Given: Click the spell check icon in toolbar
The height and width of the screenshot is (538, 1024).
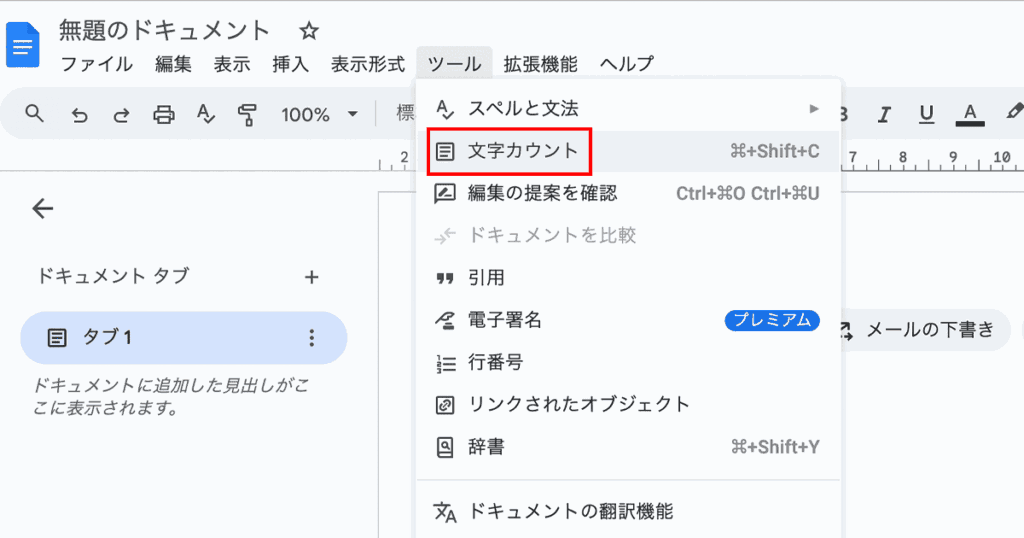Looking at the screenshot, I should tap(205, 115).
